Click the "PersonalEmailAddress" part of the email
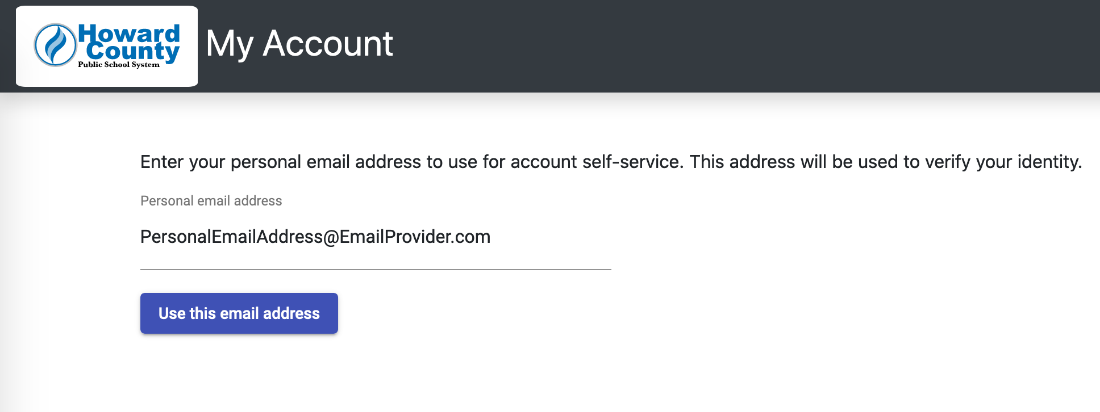1100x412 pixels. (230, 238)
